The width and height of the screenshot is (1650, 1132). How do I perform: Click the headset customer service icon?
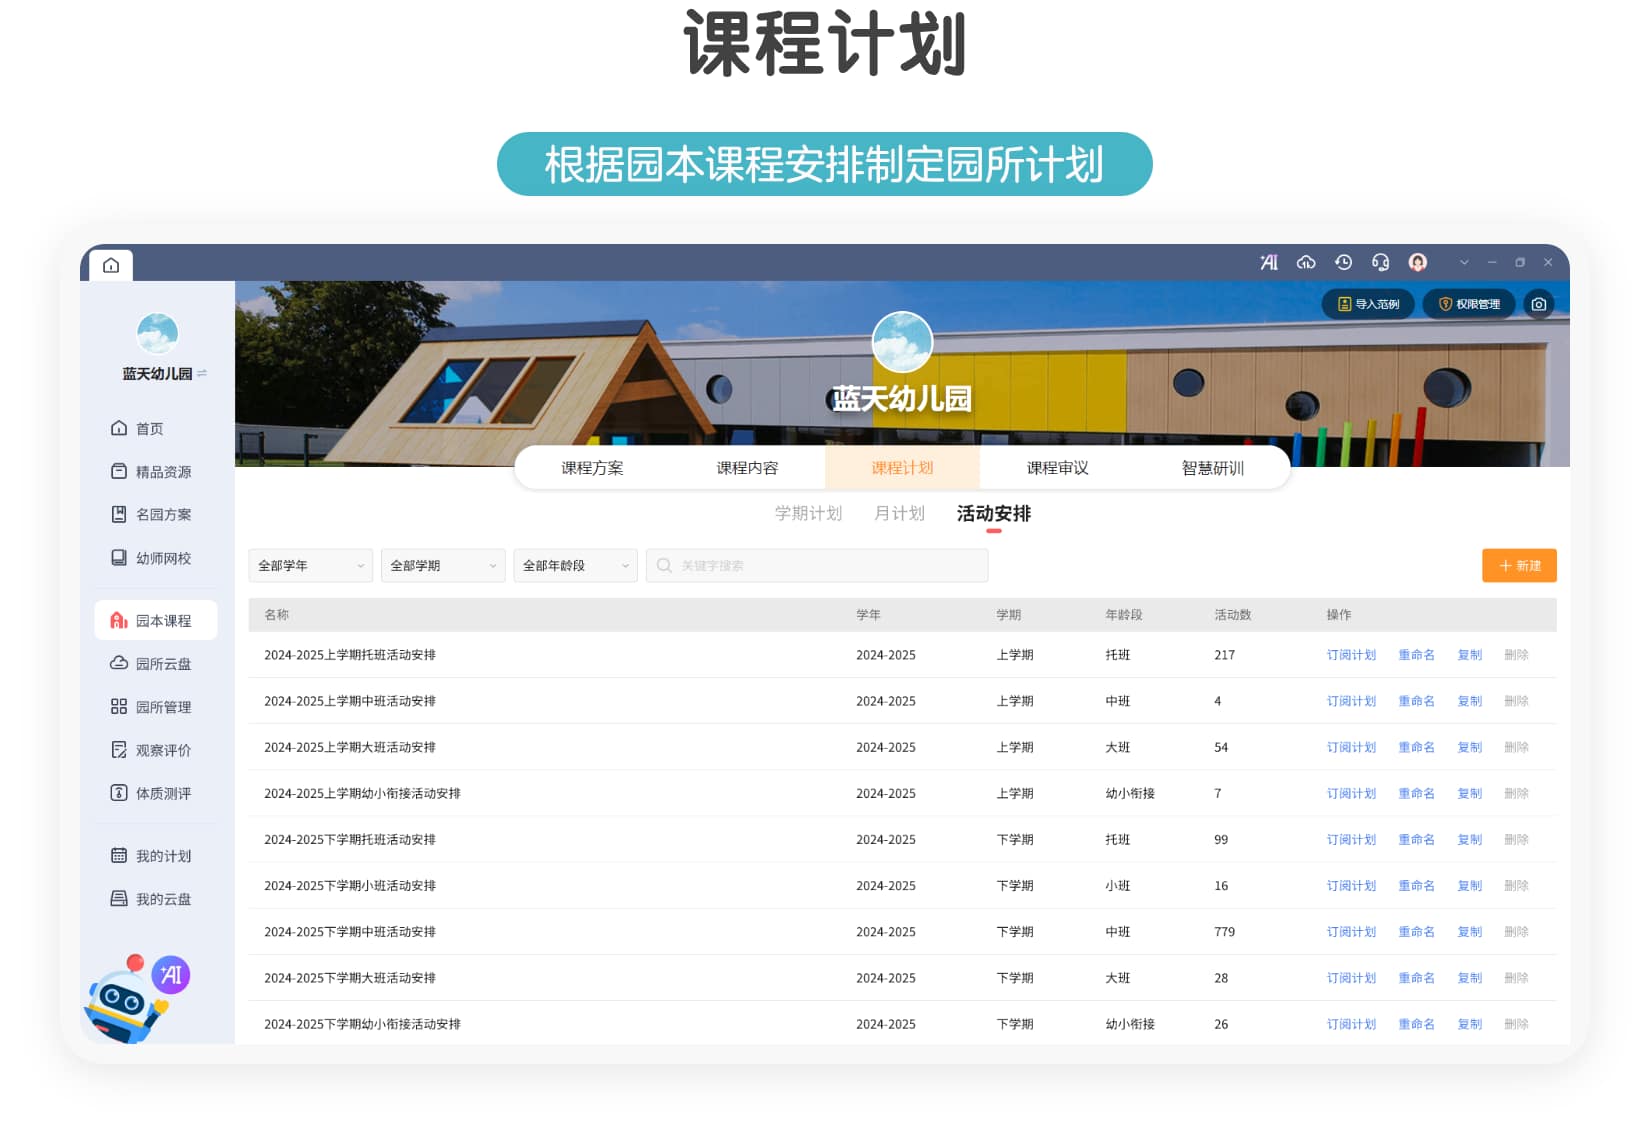tap(1381, 262)
